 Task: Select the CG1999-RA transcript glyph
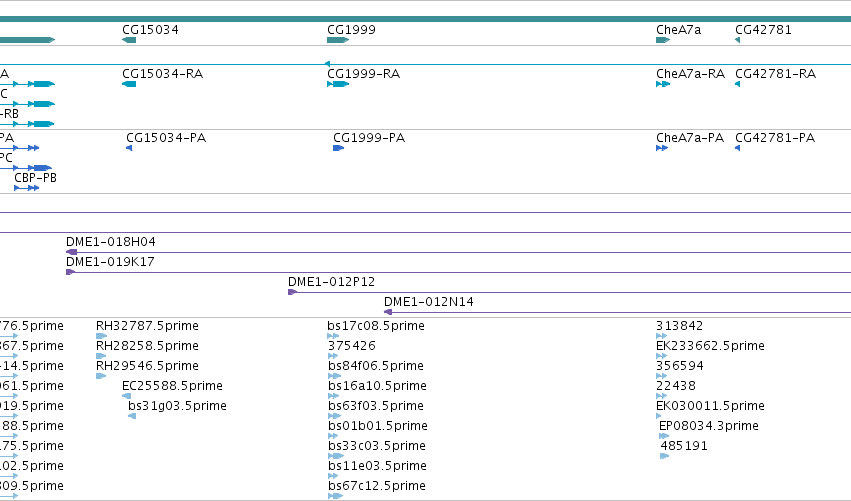(x=338, y=84)
